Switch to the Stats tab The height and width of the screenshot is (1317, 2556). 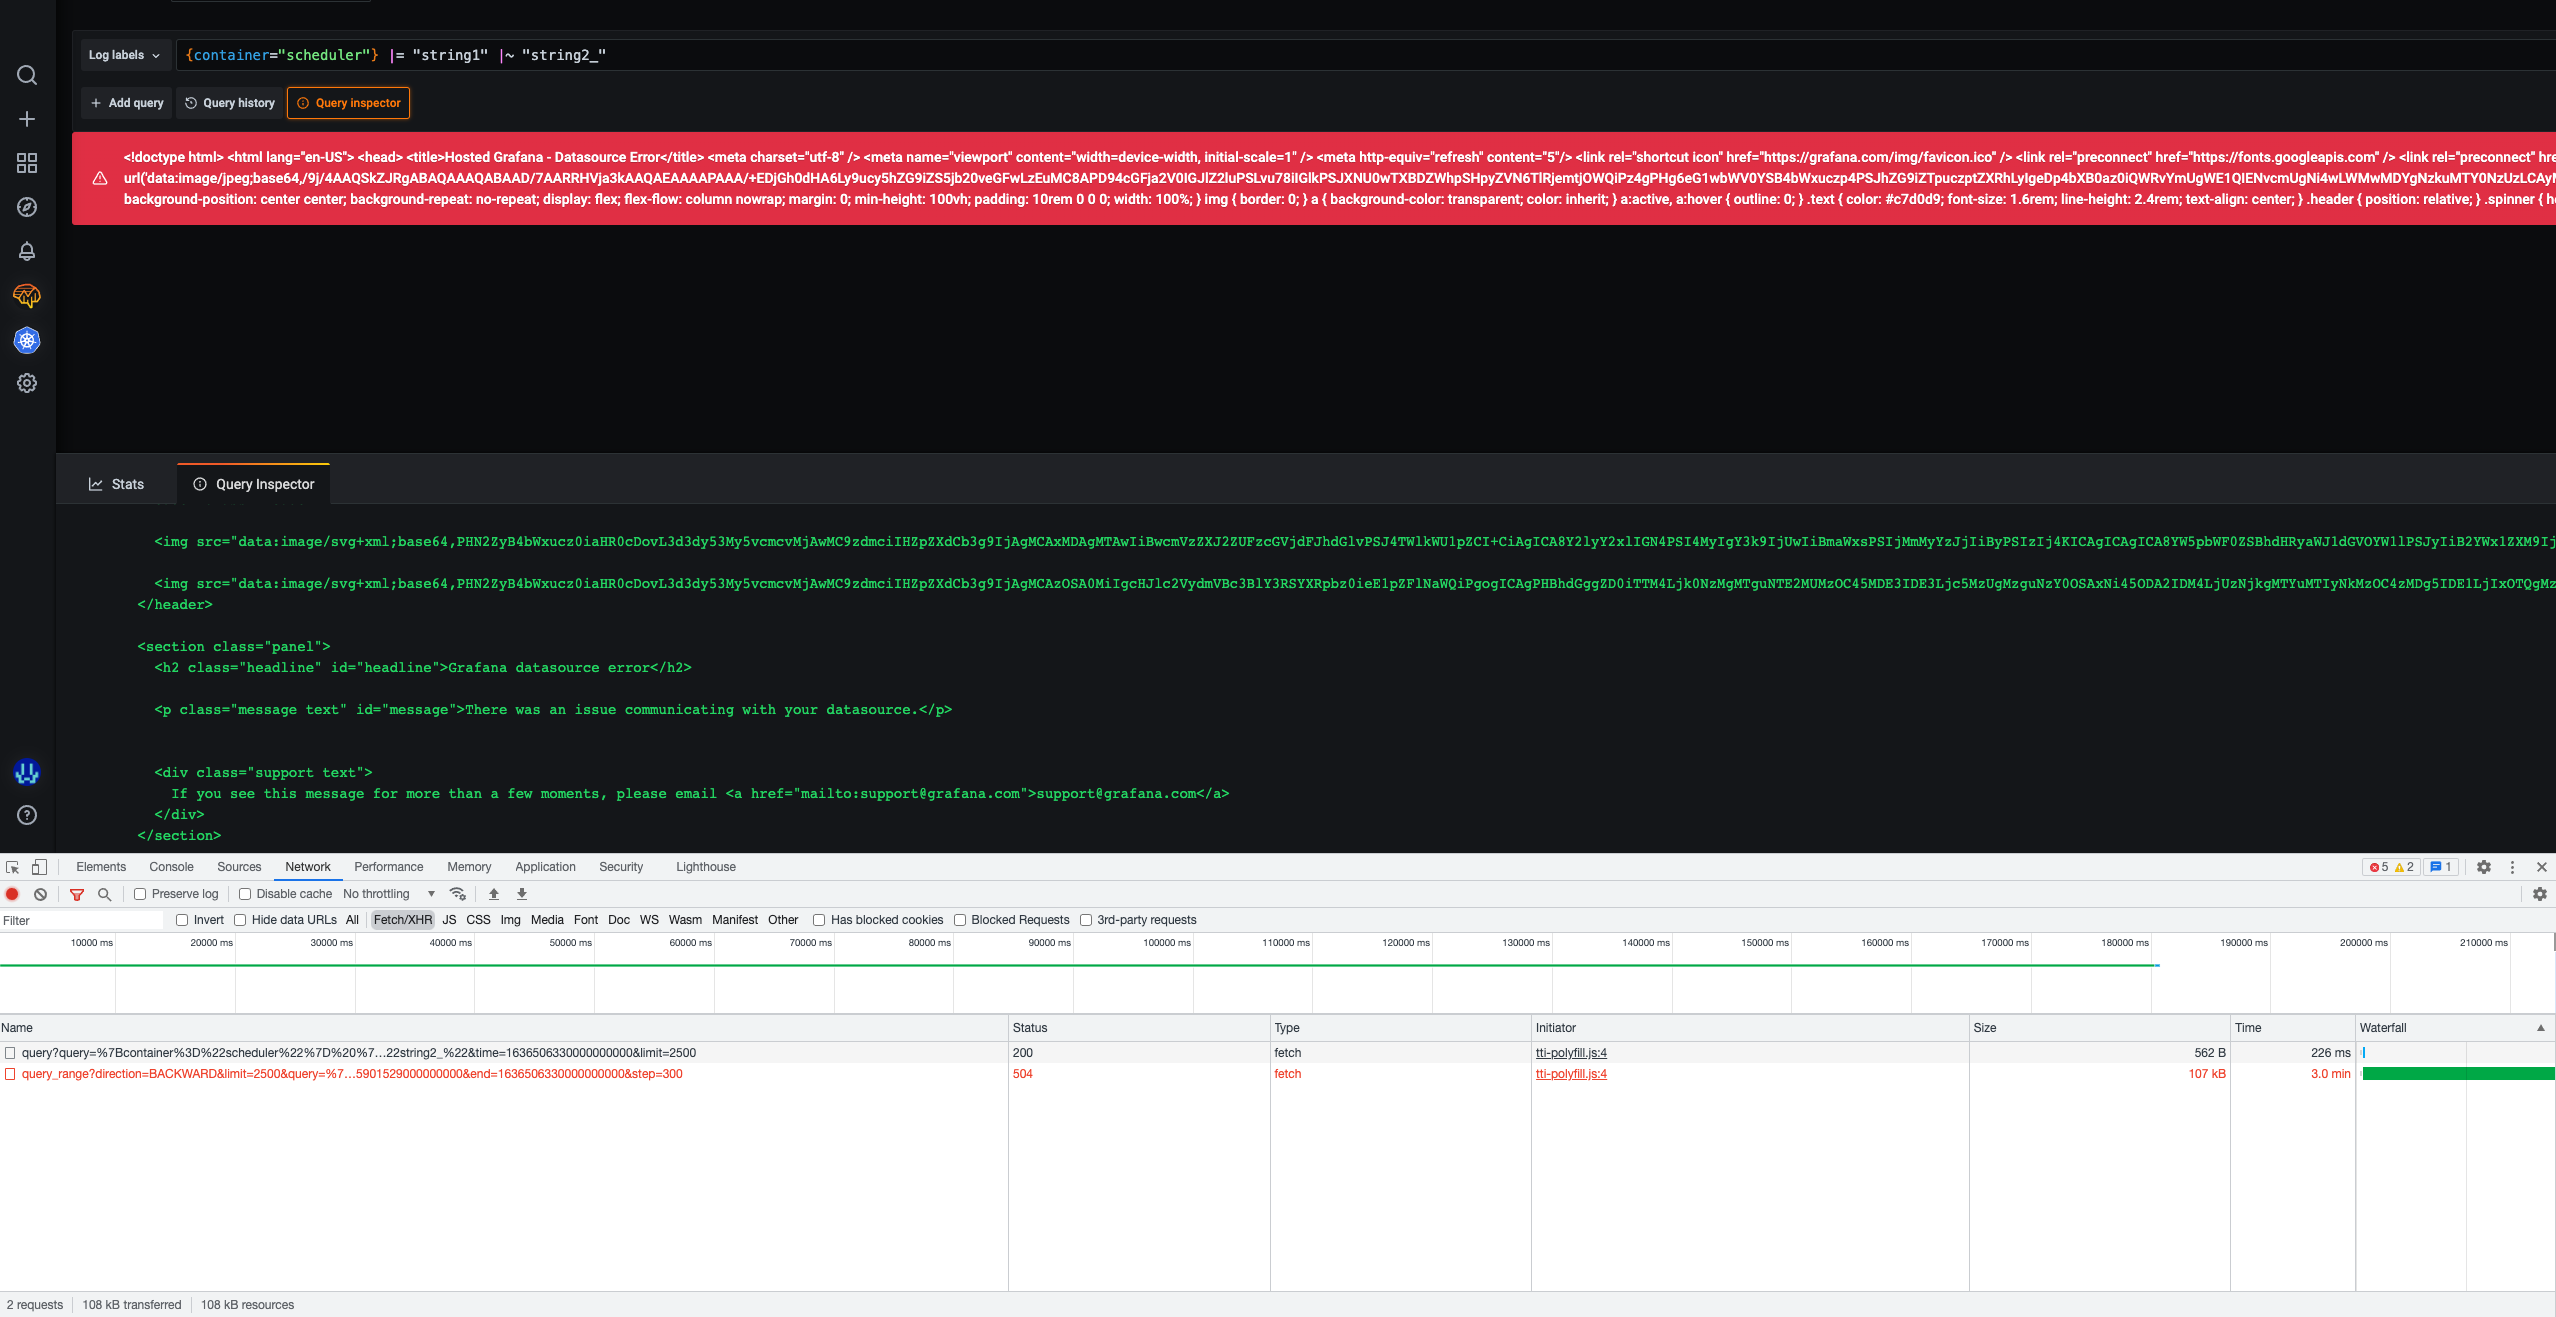tap(117, 484)
